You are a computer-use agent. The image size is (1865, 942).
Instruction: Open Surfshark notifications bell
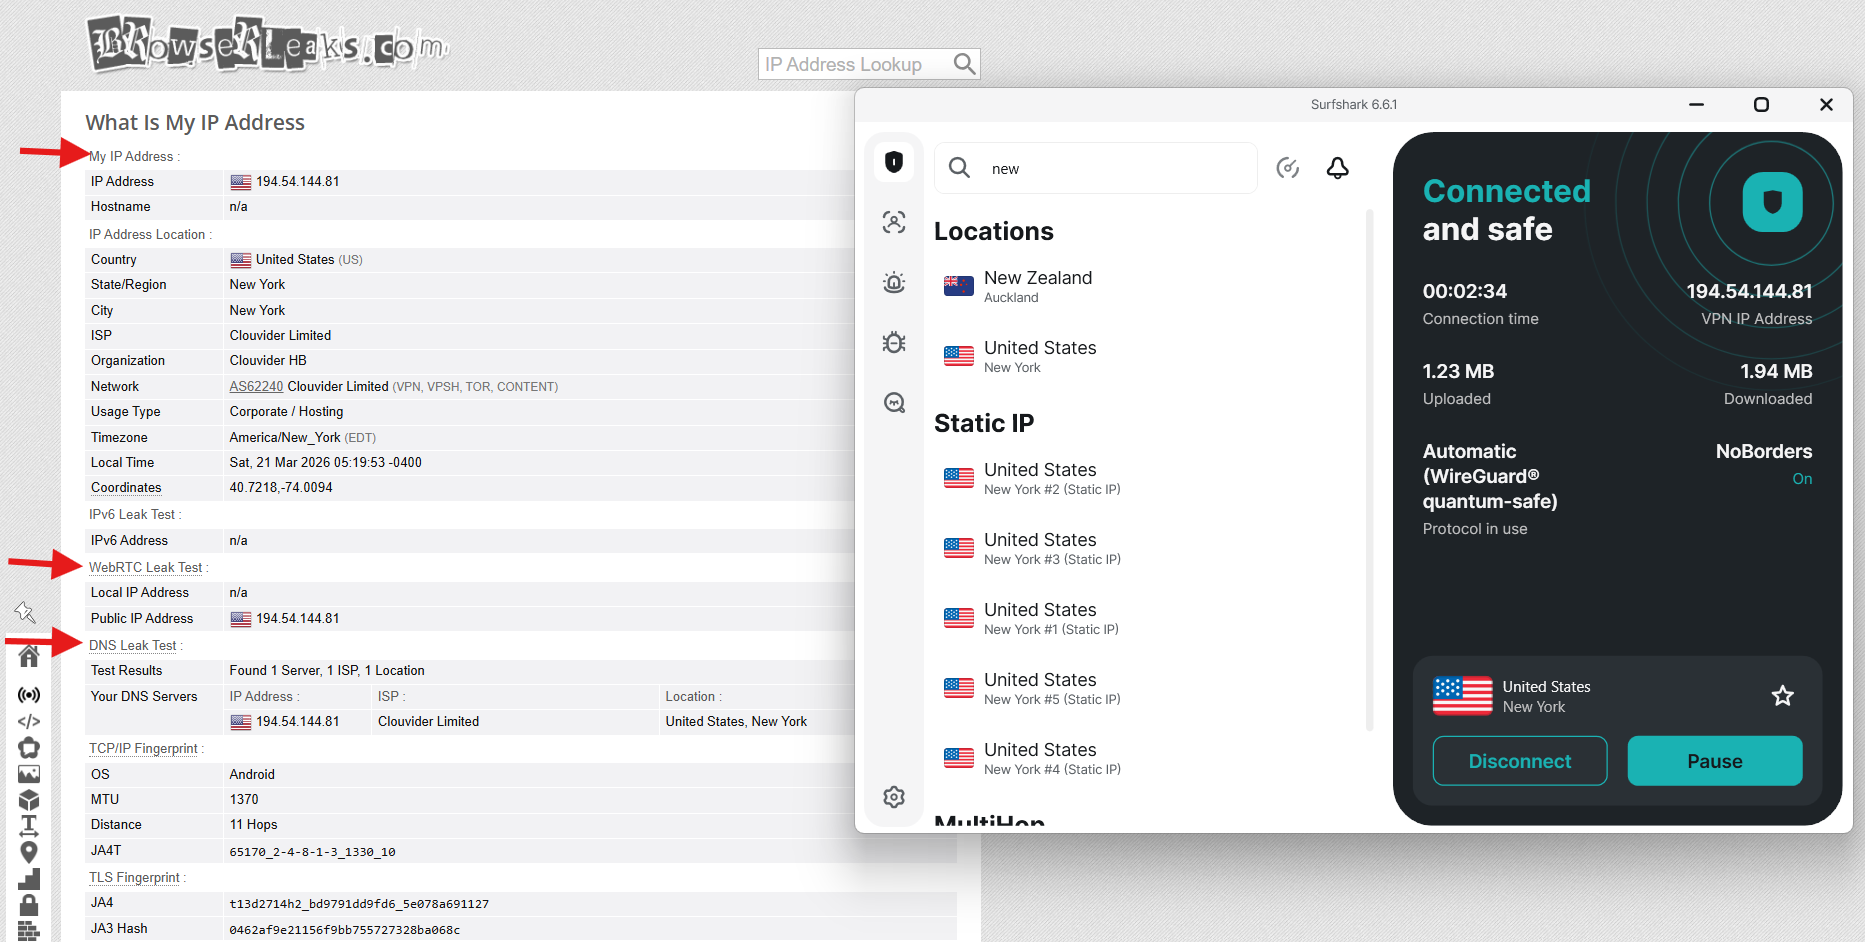(1338, 168)
